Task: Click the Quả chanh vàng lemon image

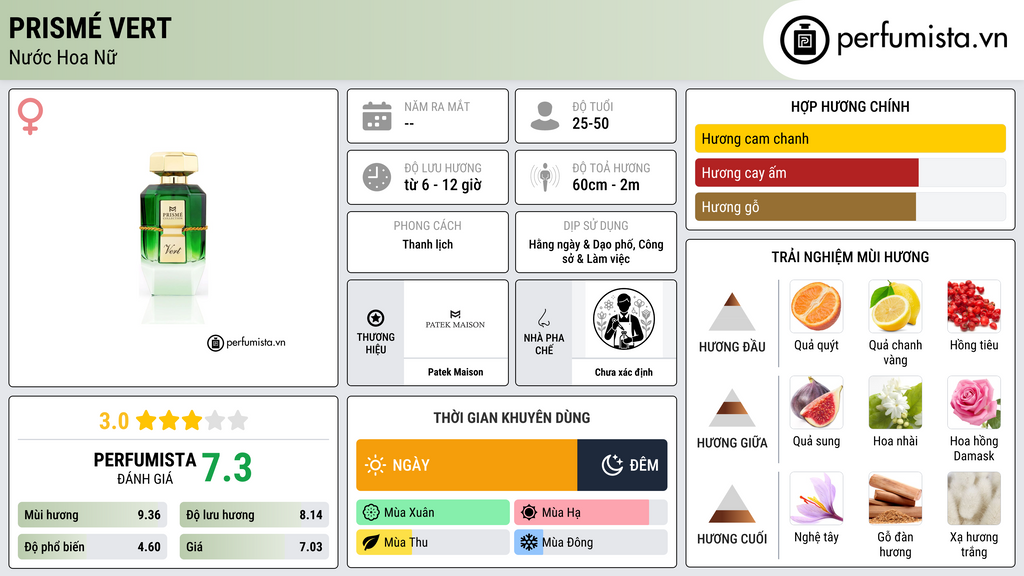Action: click(895, 306)
